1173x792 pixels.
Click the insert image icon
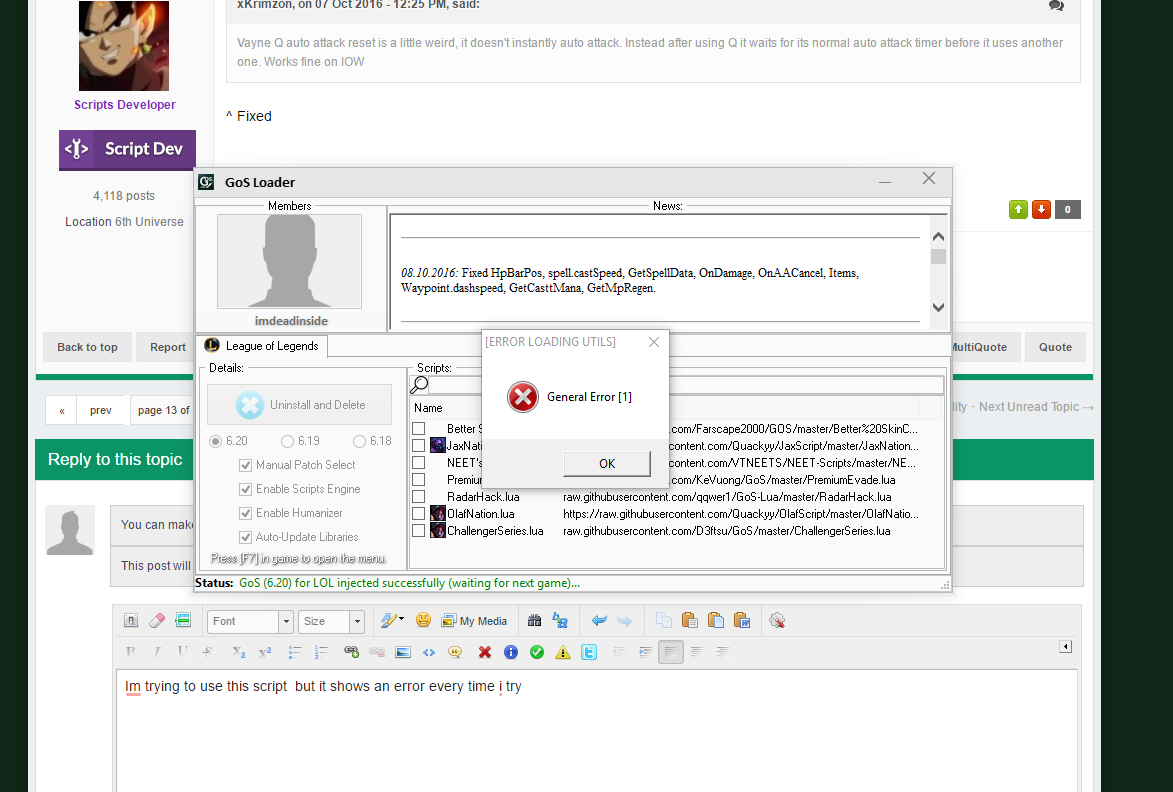(x=403, y=652)
